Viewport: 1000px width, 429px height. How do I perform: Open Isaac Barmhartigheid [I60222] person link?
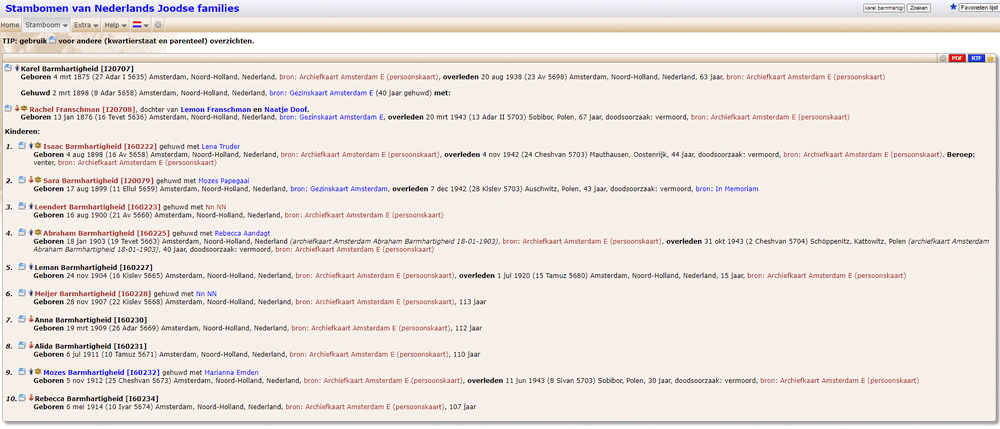[99, 147]
